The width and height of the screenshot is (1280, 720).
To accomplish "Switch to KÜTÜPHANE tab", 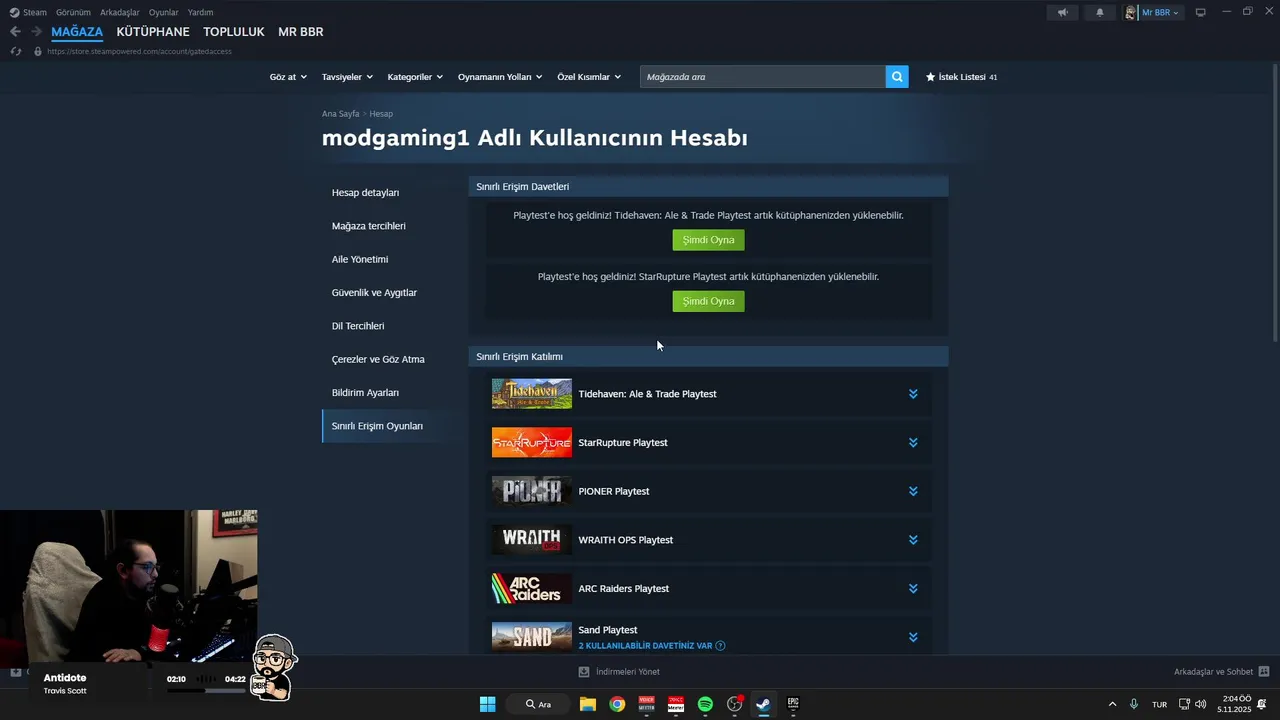I will 153,32.
